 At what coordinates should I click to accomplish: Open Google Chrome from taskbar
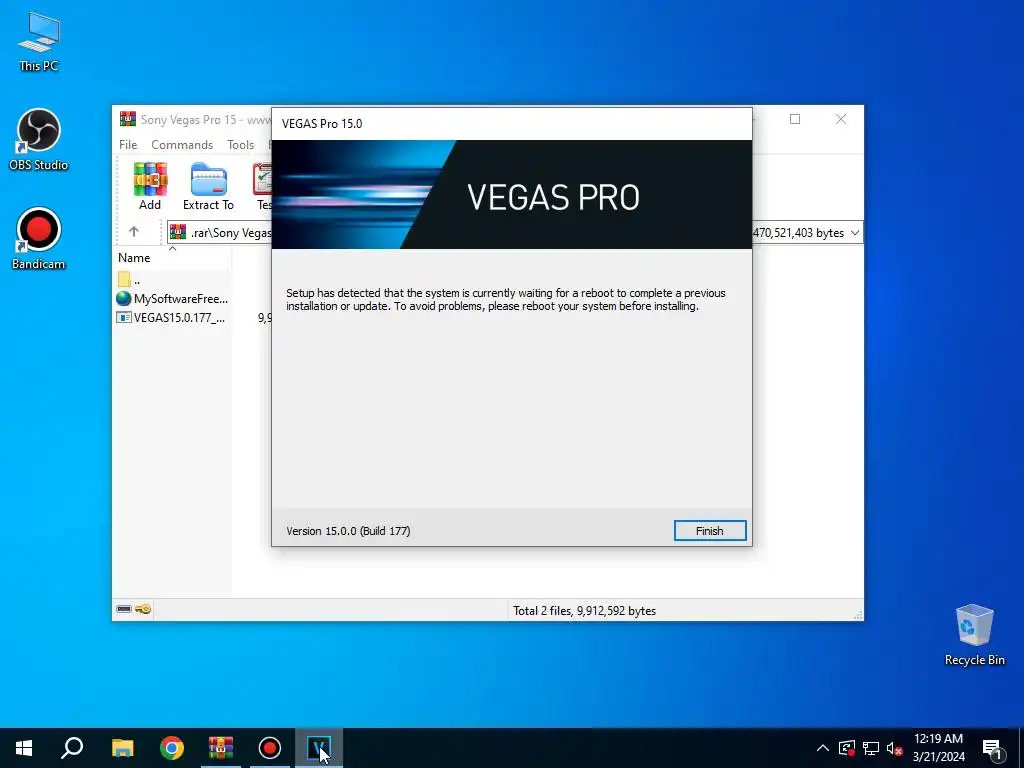[172, 748]
